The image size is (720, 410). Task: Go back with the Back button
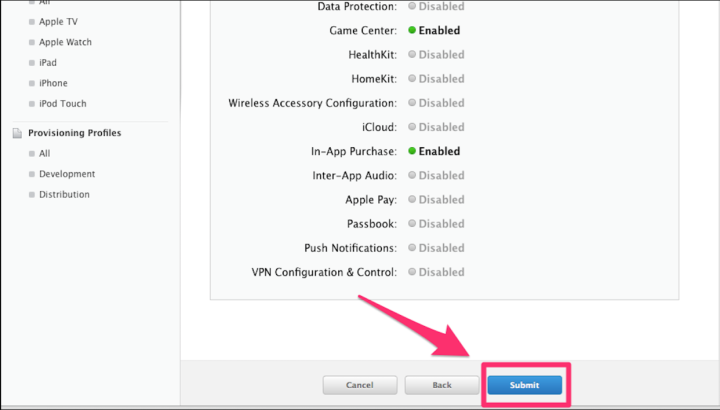tap(442, 385)
